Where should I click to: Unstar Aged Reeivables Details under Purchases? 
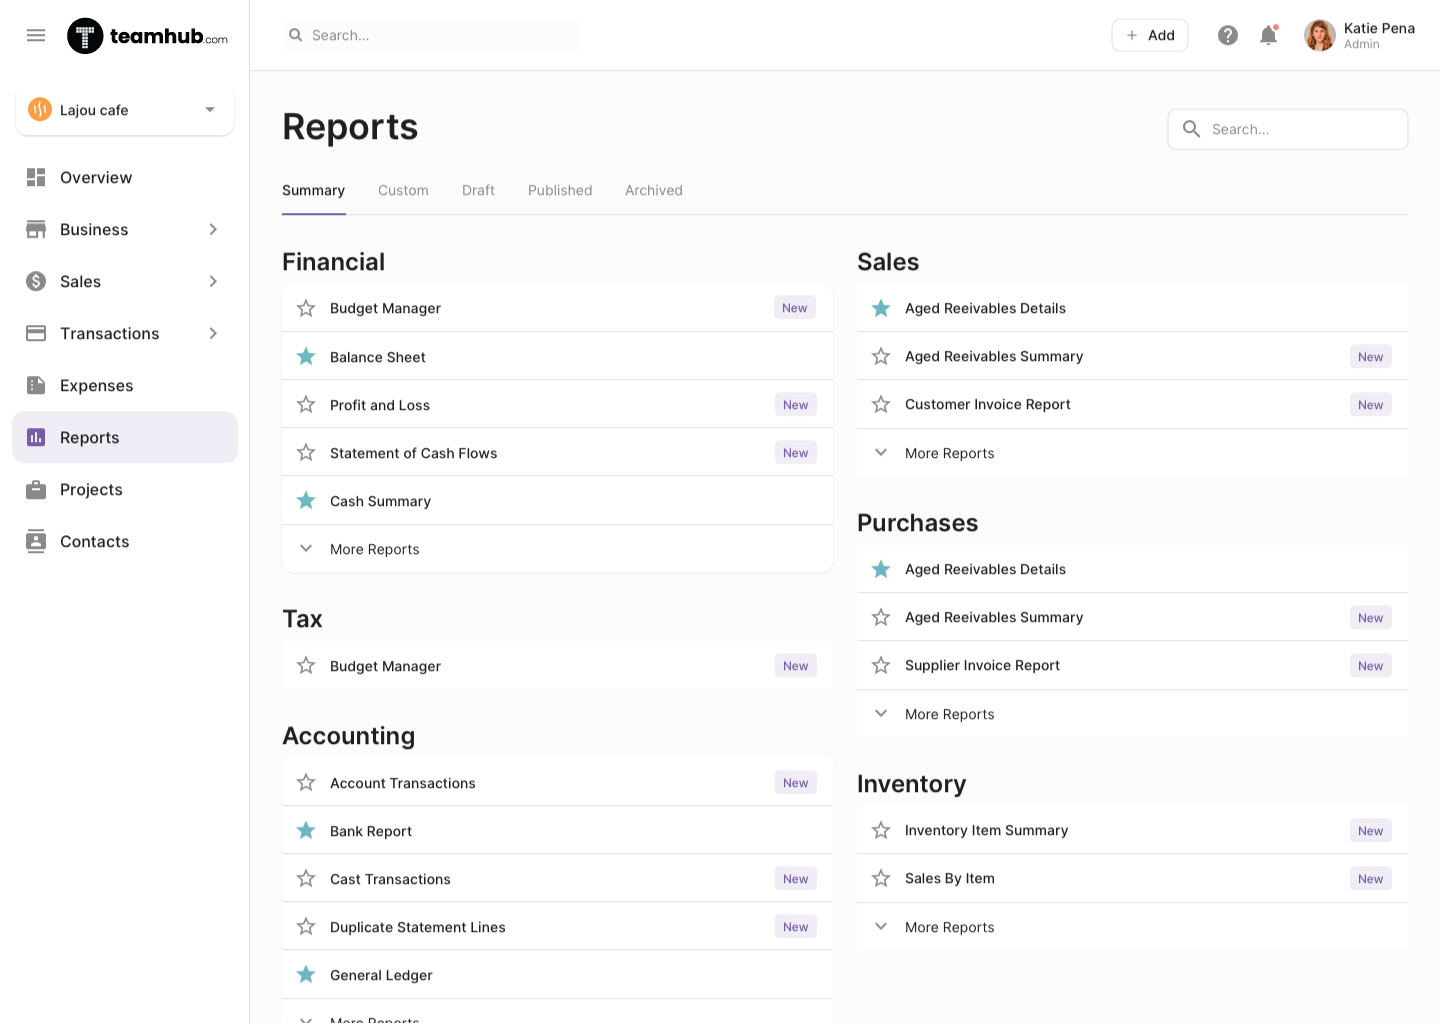(881, 569)
